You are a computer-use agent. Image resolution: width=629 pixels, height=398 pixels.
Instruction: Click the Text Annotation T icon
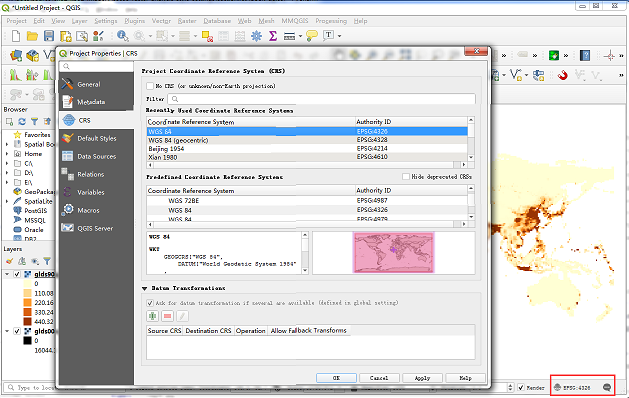329,35
